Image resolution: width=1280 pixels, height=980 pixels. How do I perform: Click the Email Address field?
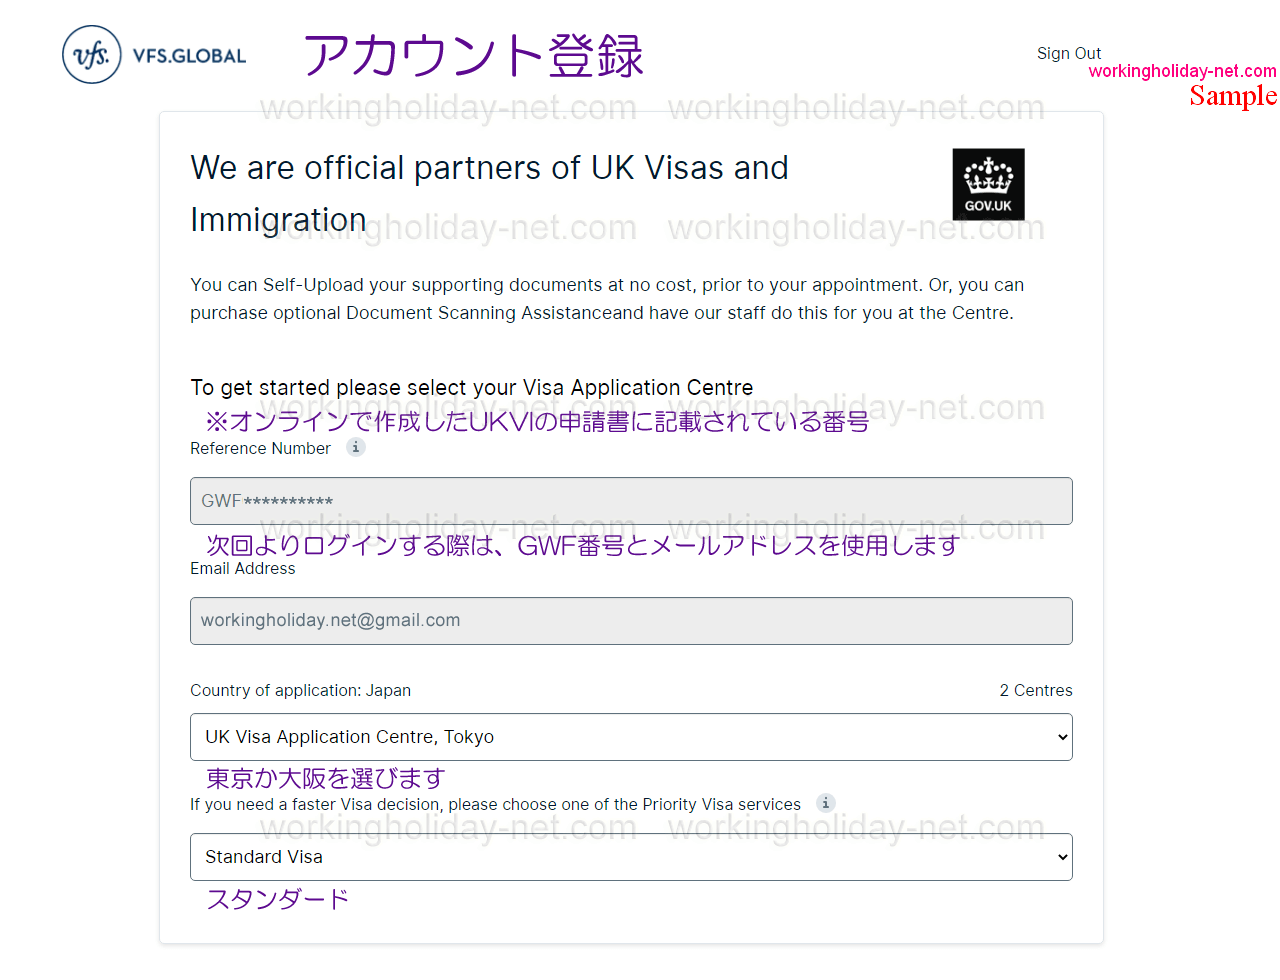click(x=631, y=621)
